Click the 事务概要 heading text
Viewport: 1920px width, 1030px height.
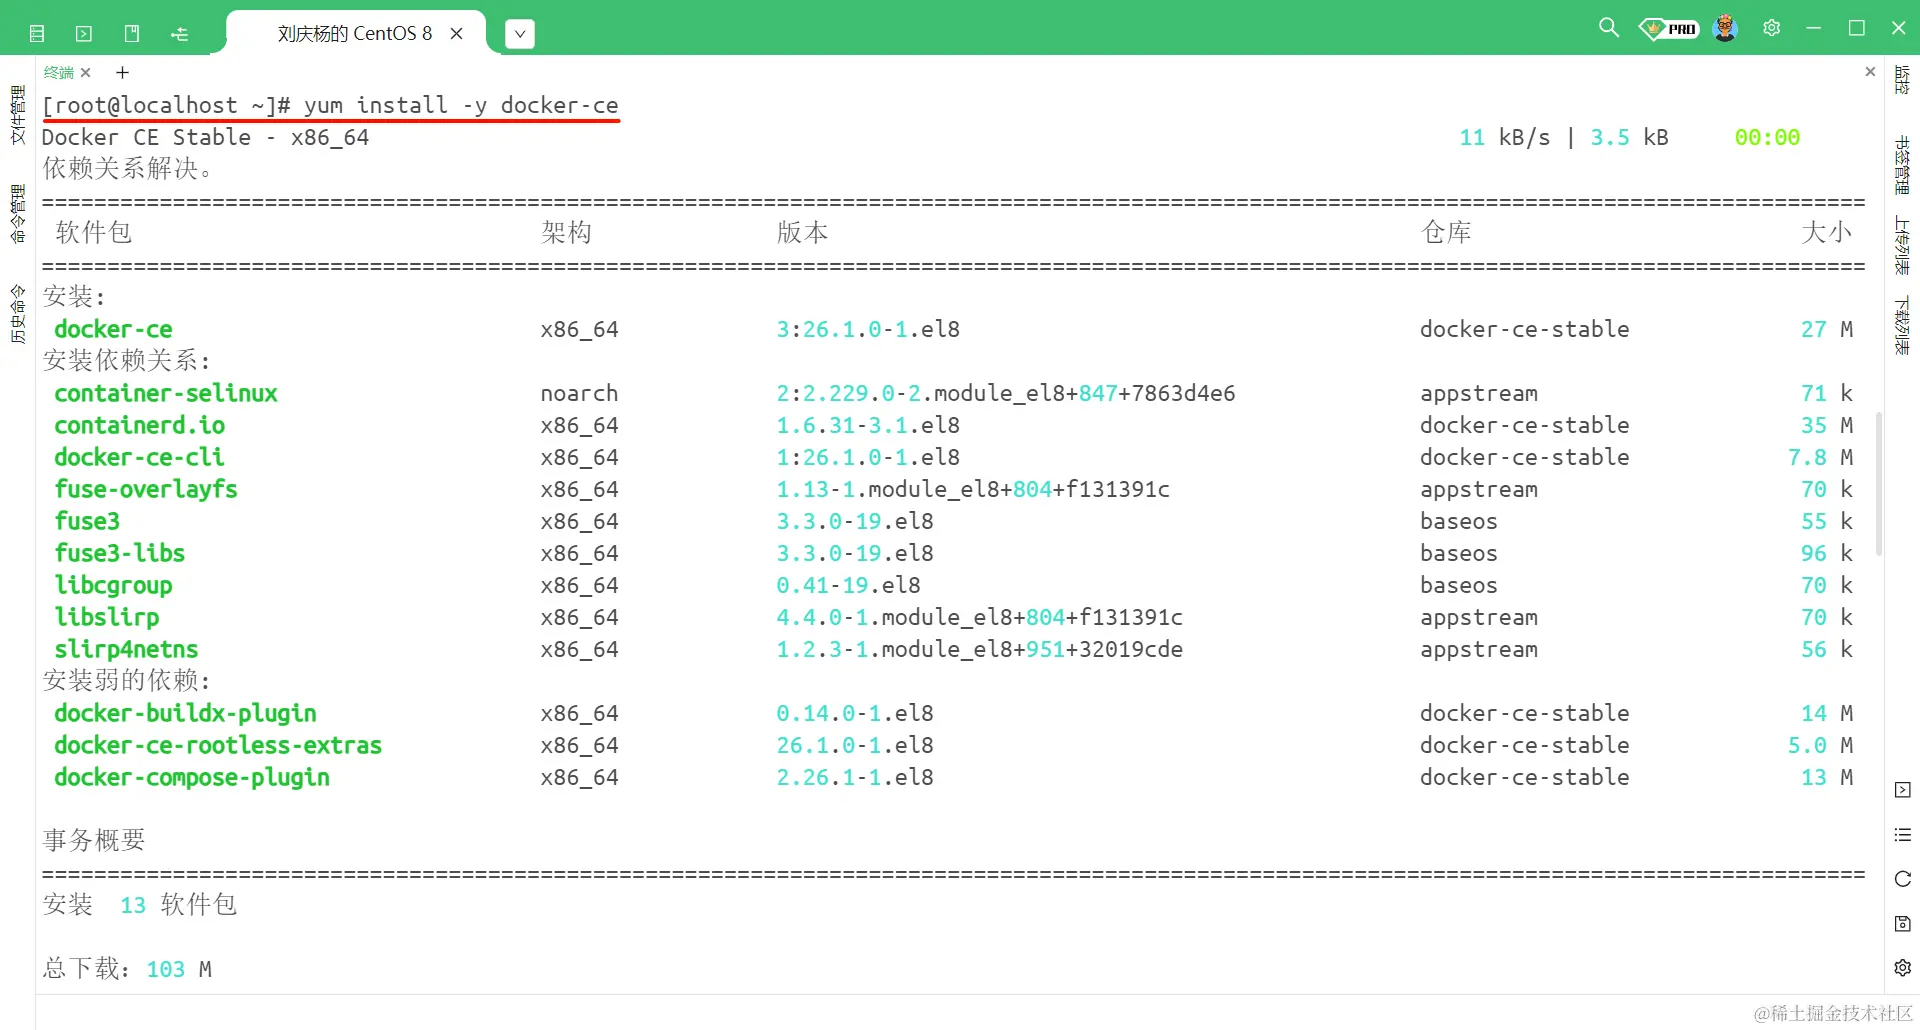tap(94, 840)
